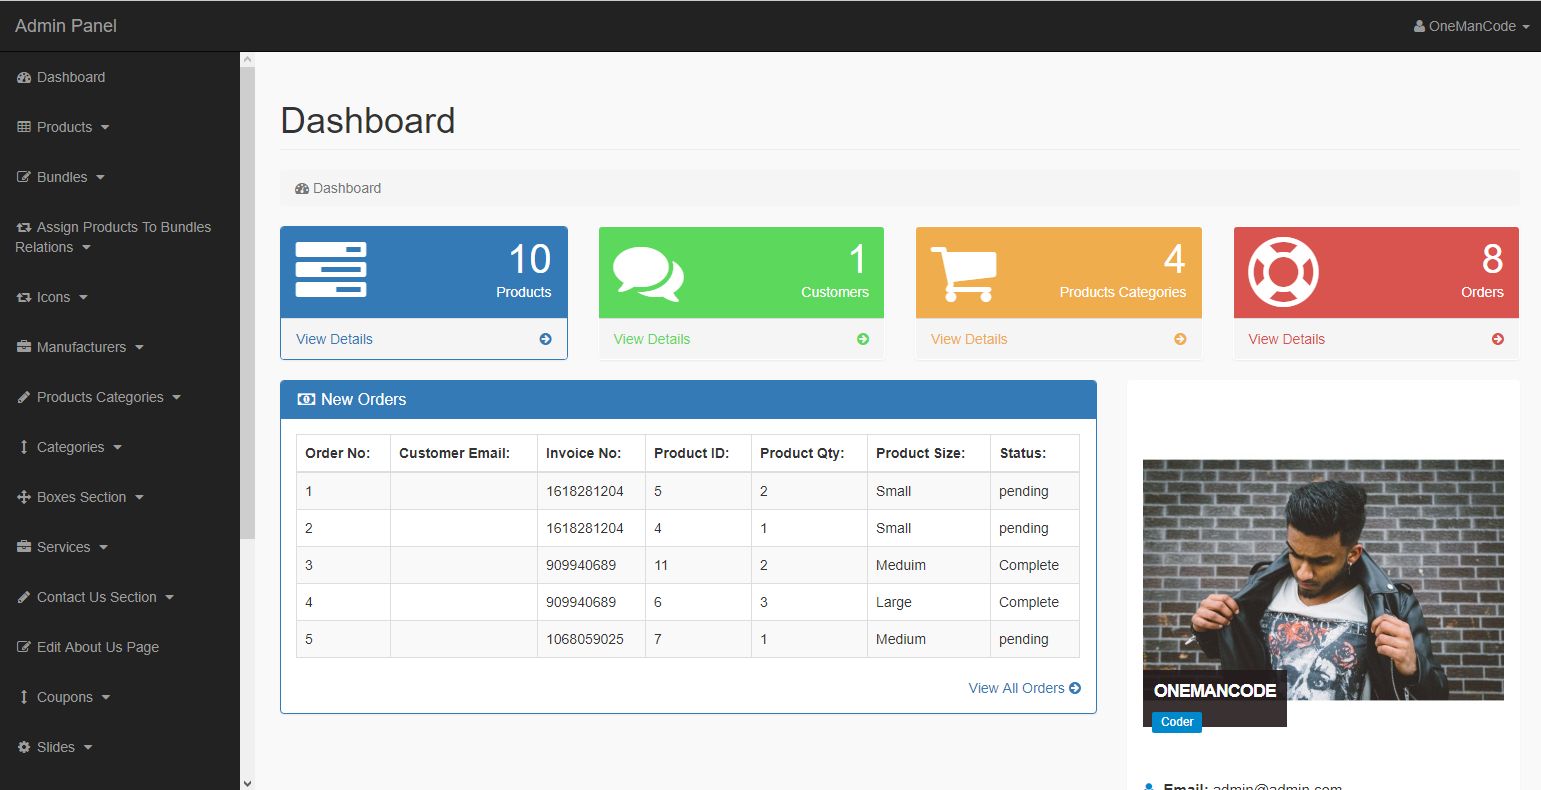Click the Contact Us Section pencil icon
This screenshot has height=790, width=1541.
(24, 597)
